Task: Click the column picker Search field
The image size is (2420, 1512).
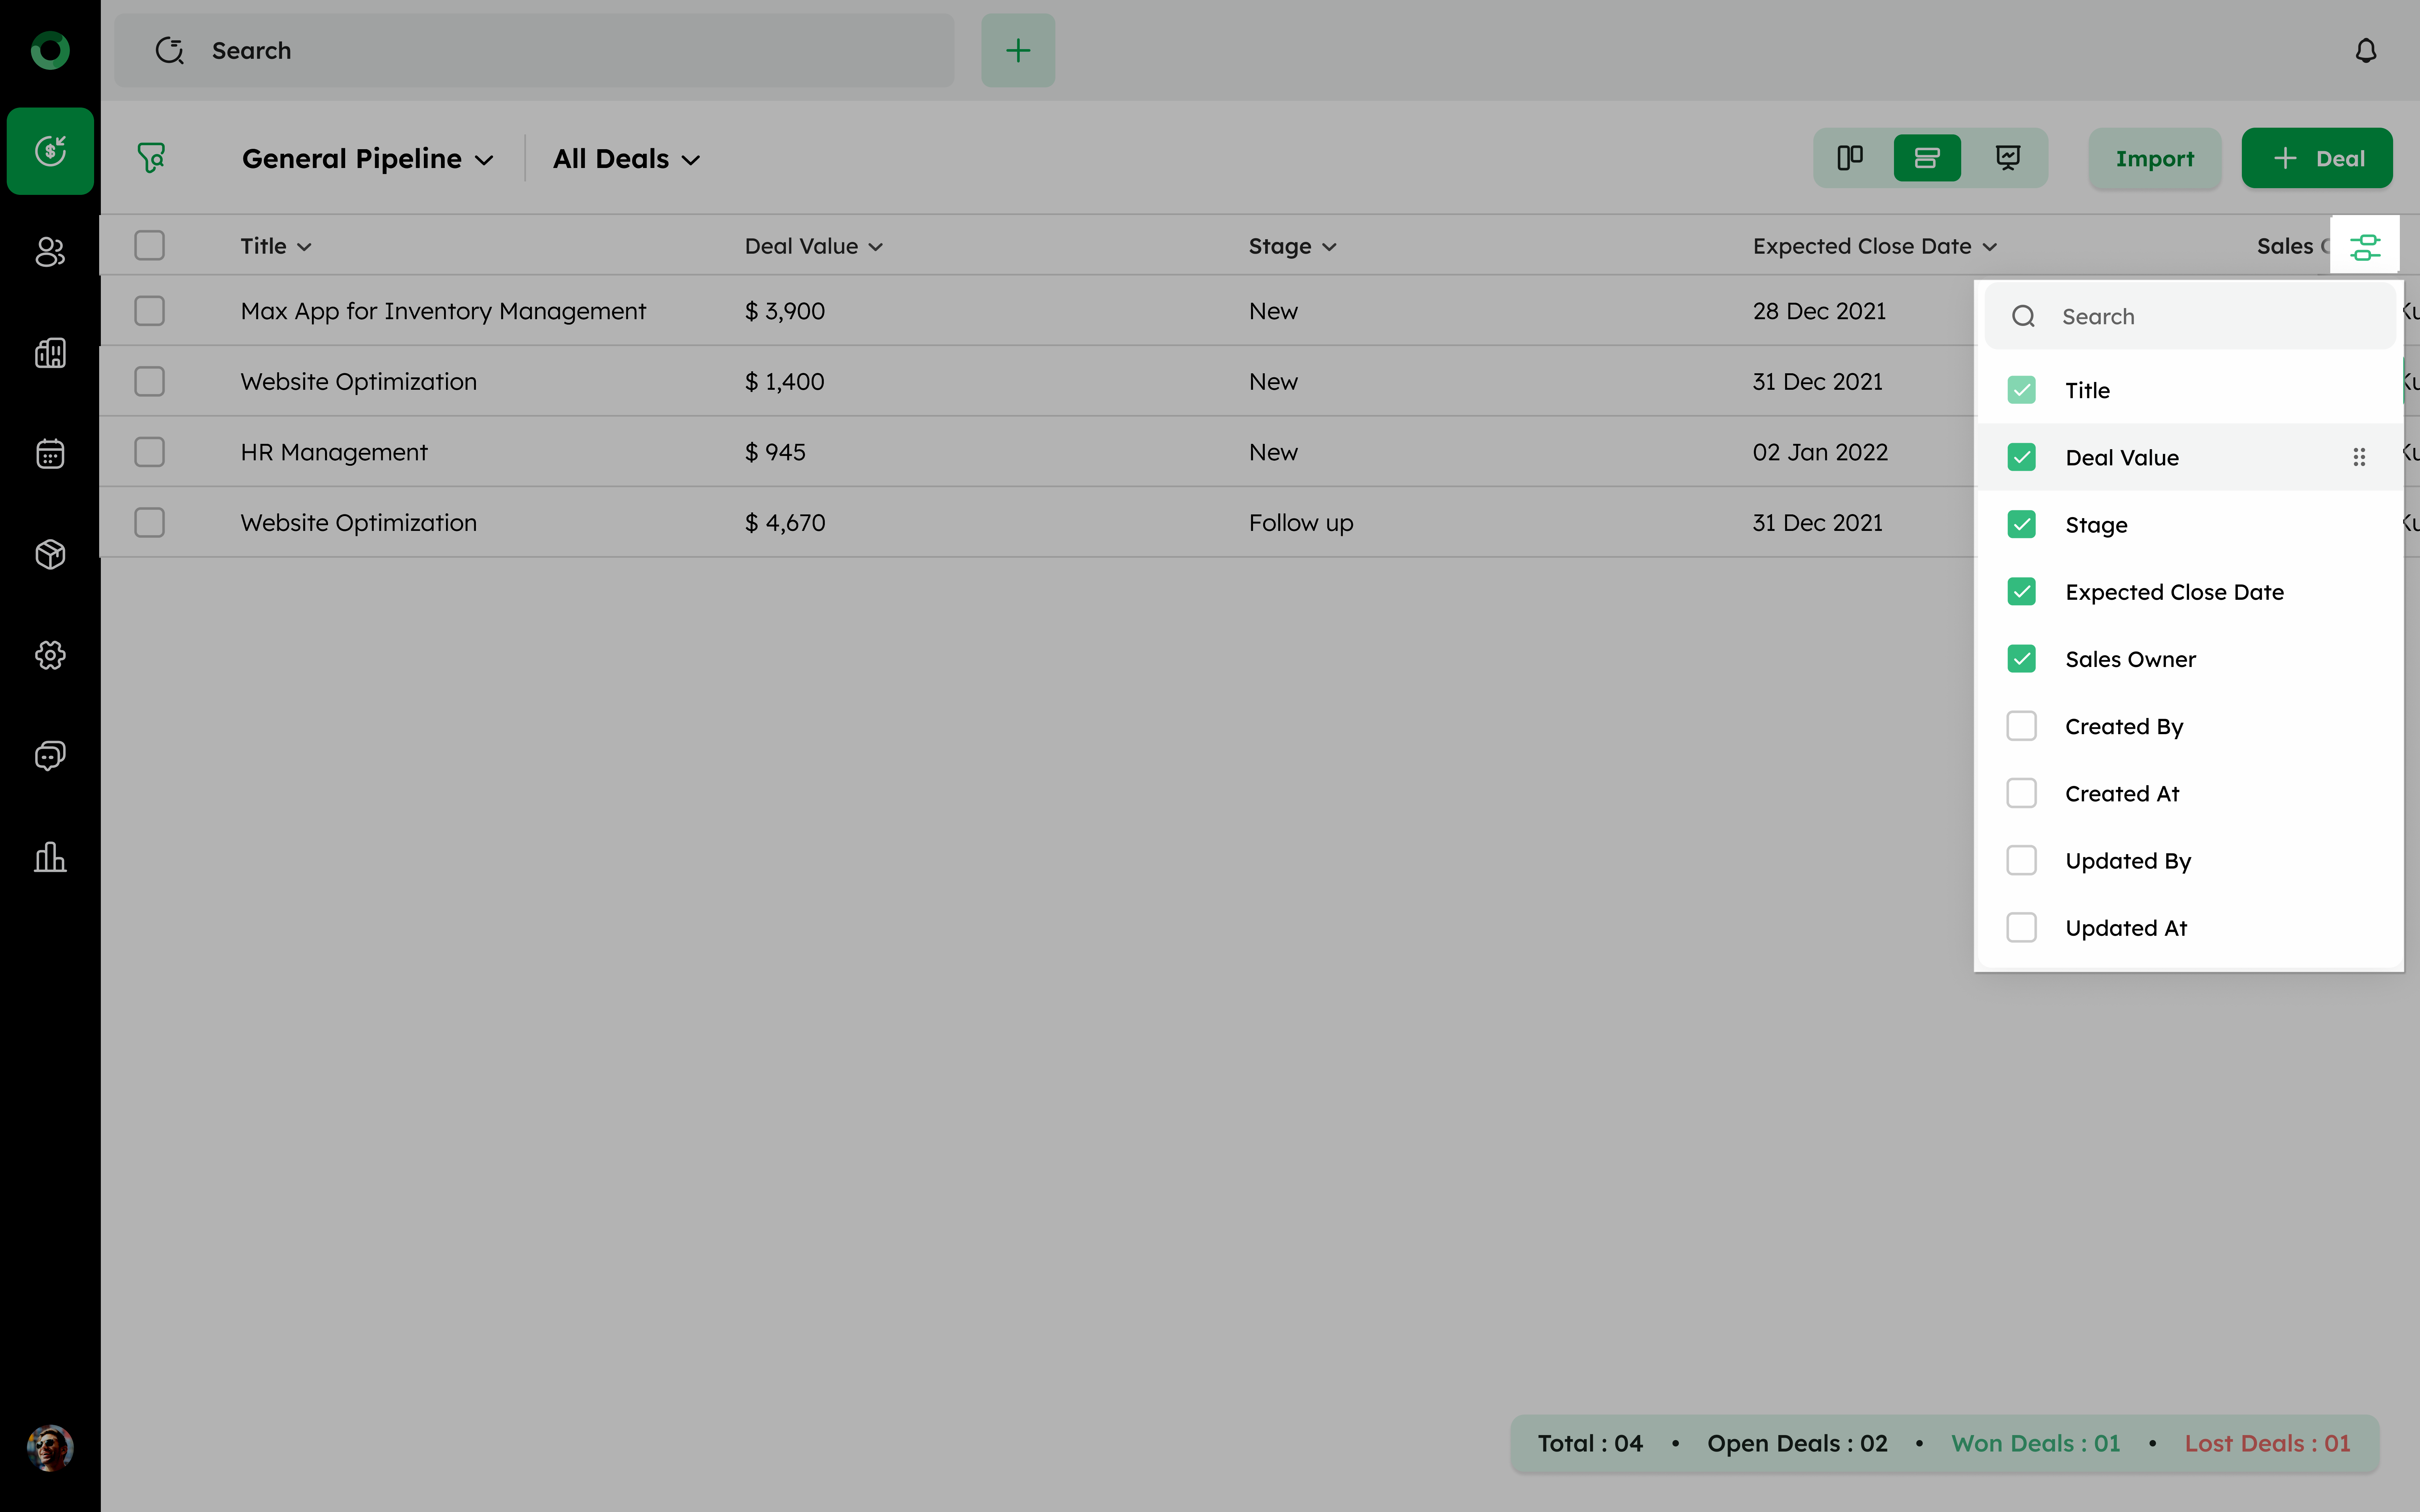Action: [2190, 316]
